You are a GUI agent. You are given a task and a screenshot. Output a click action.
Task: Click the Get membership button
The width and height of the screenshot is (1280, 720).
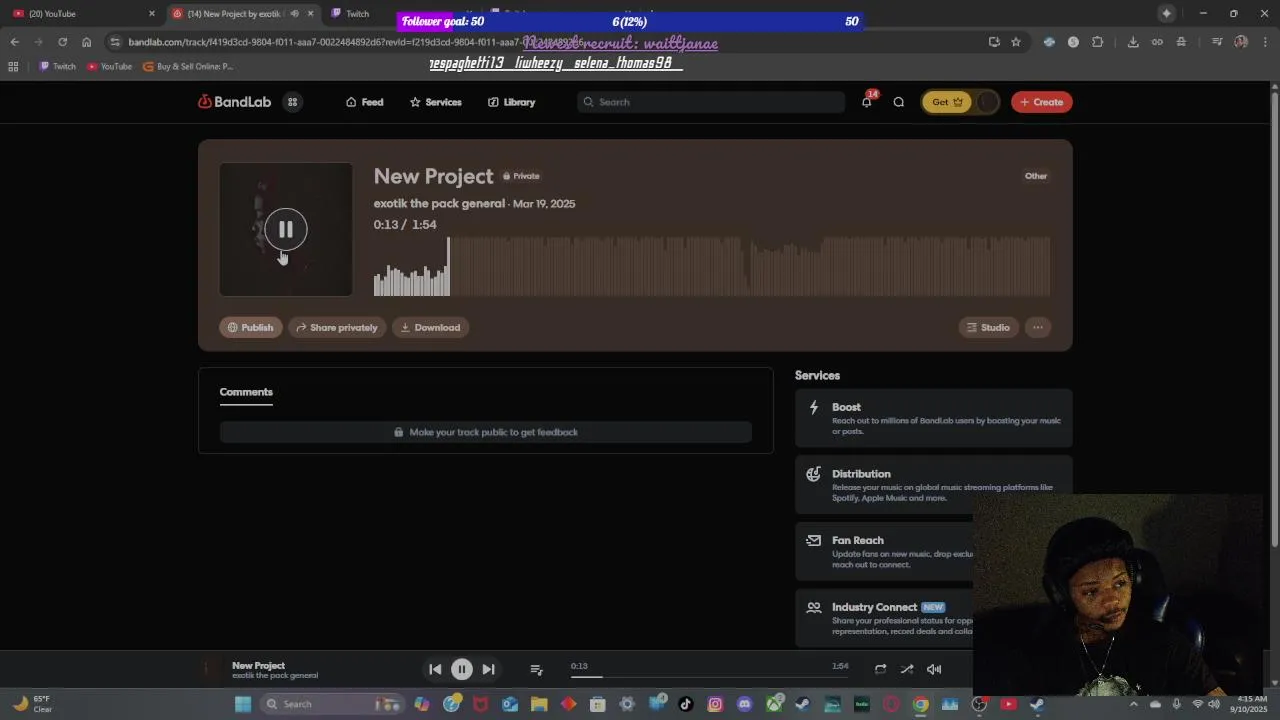(946, 102)
